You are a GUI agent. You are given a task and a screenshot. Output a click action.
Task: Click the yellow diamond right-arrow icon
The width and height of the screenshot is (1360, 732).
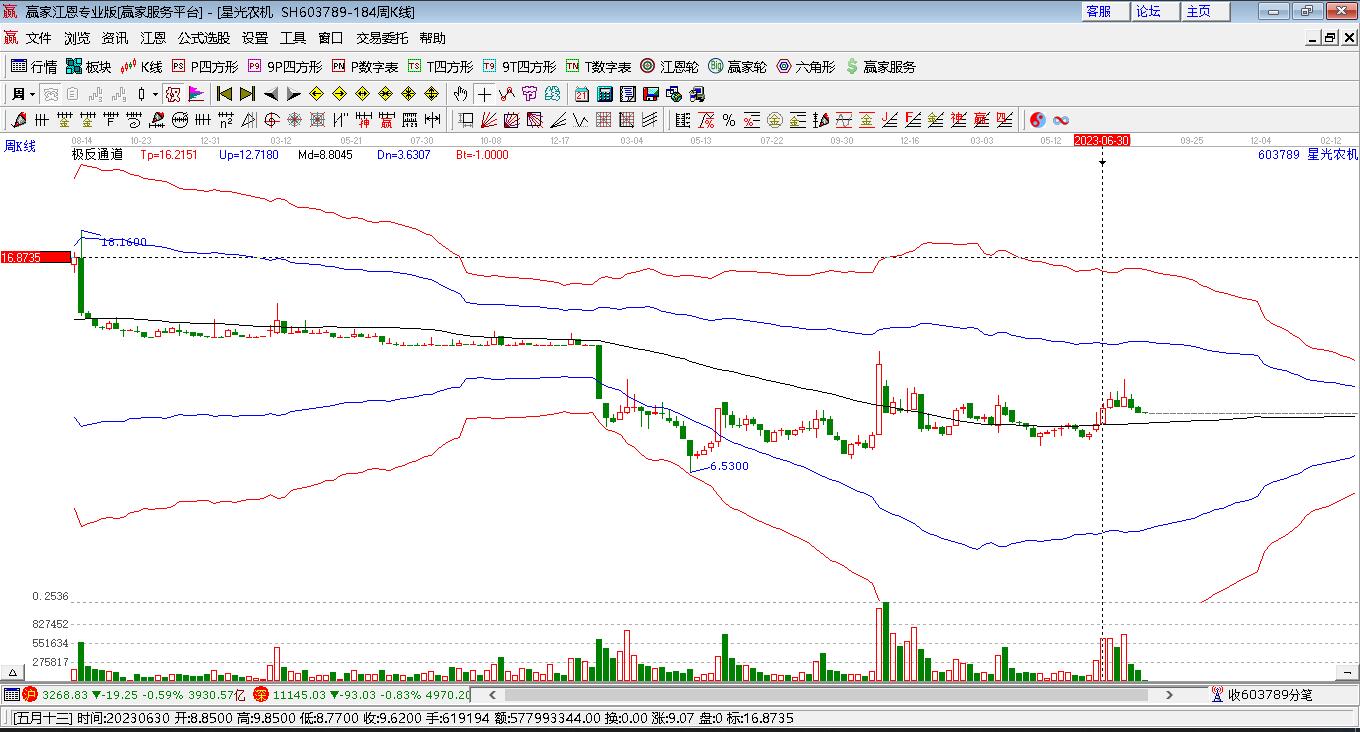pos(339,94)
